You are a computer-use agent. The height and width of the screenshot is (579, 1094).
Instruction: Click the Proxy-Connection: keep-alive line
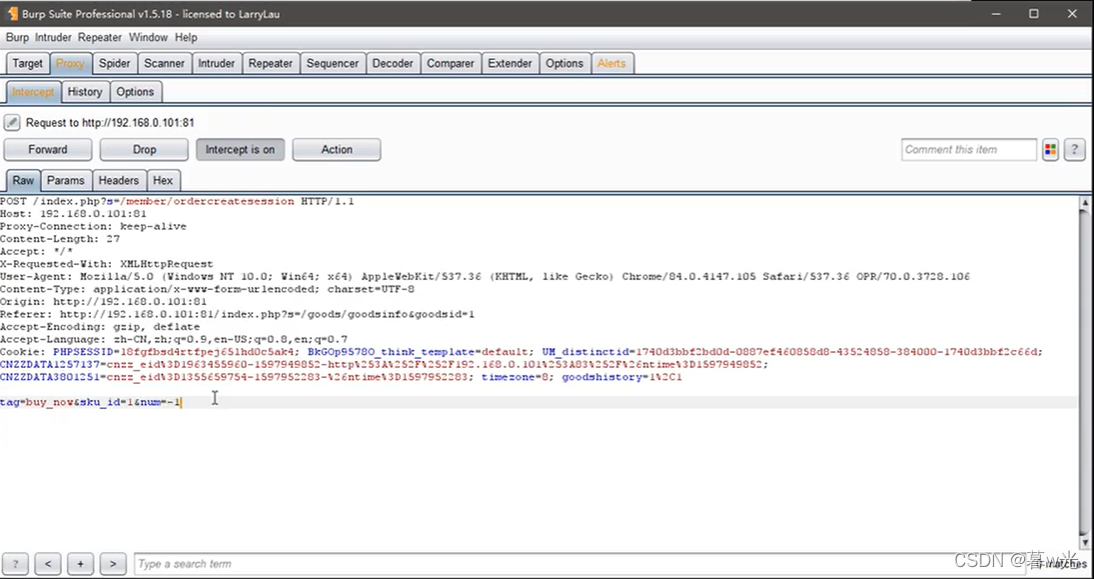coord(93,226)
